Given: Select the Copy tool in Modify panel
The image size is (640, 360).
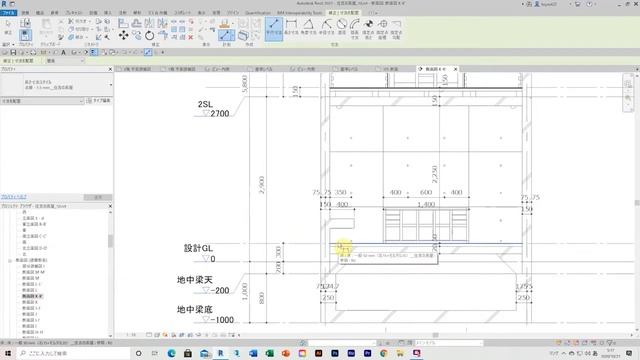Looking at the screenshot, I should (136, 36).
